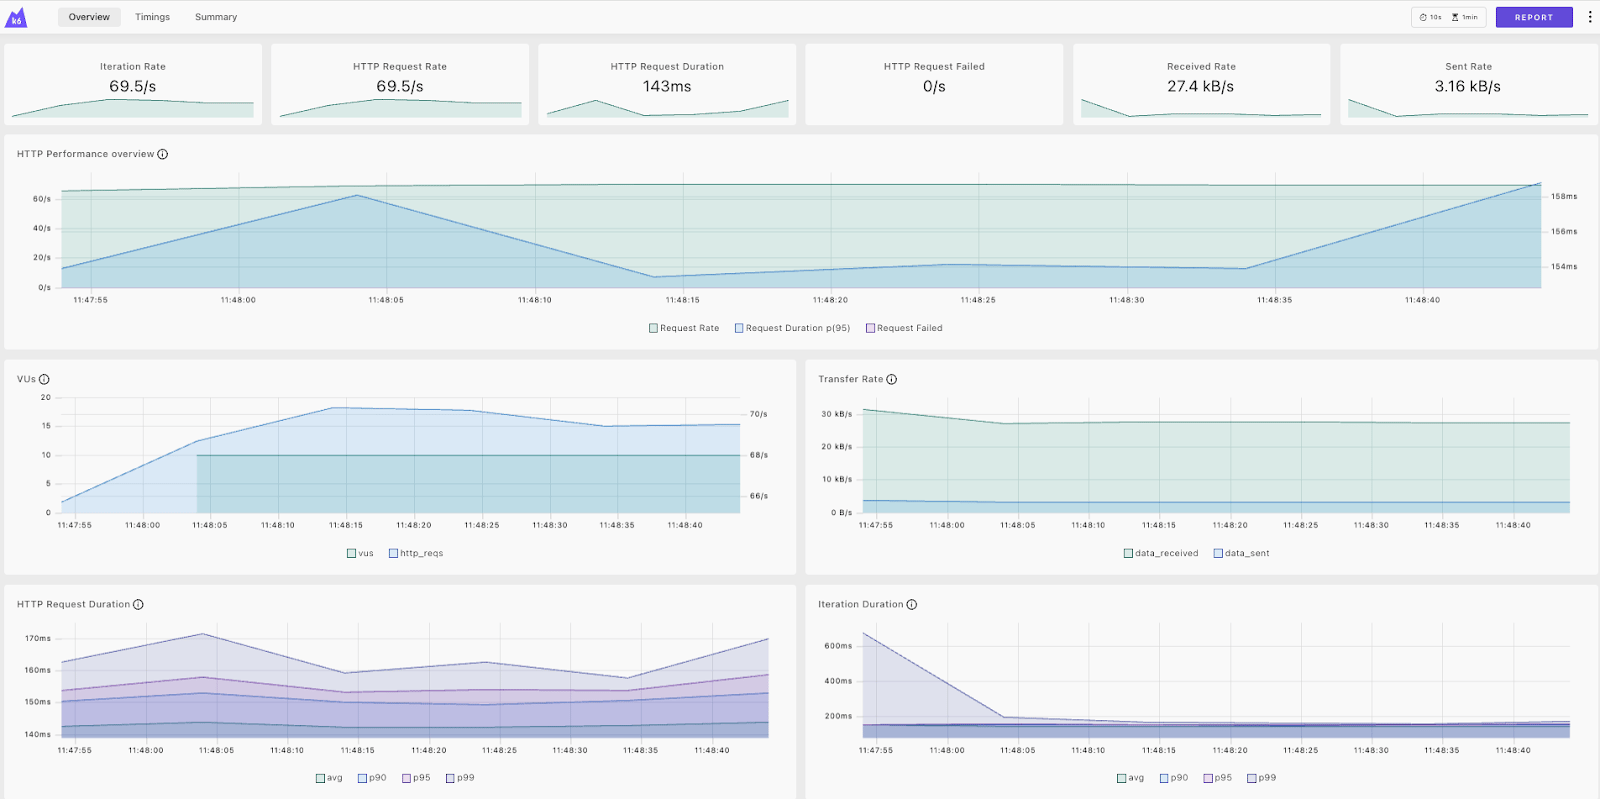Toggle avg in Iteration Duration legend
This screenshot has width=1600, height=799.
point(1130,778)
